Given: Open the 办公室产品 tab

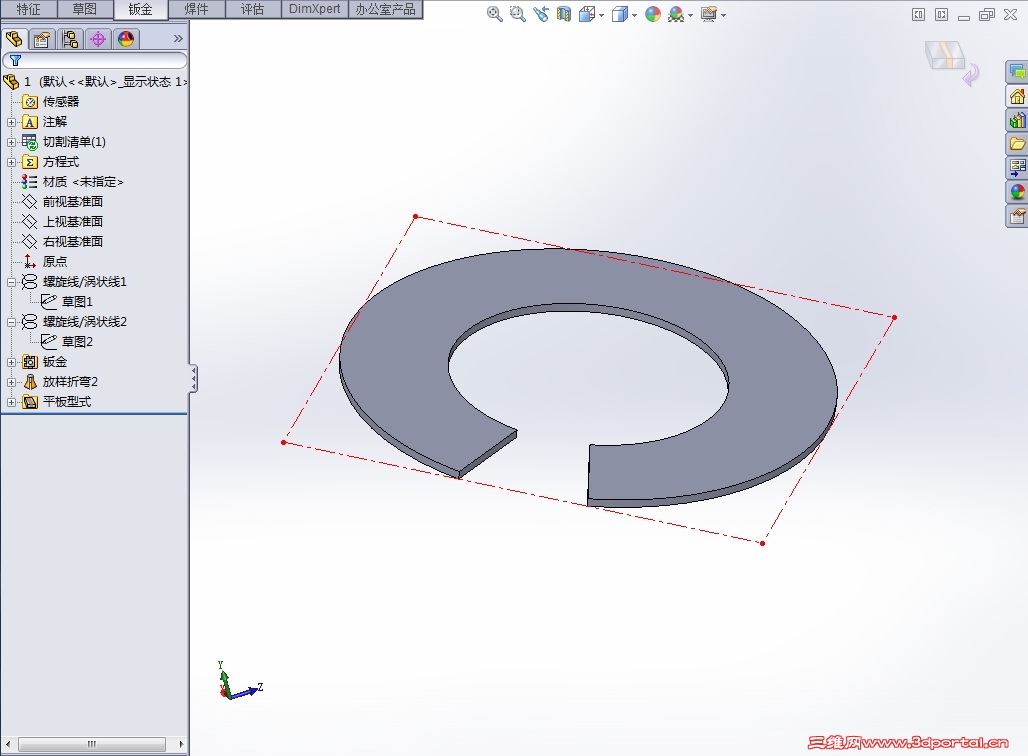Looking at the screenshot, I should (386, 9).
